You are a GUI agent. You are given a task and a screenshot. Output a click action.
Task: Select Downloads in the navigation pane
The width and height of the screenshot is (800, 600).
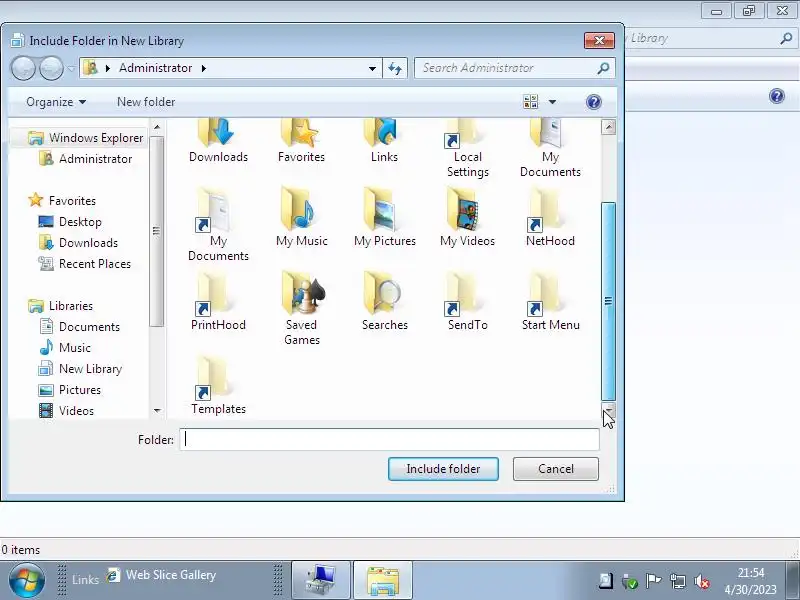(x=78, y=243)
